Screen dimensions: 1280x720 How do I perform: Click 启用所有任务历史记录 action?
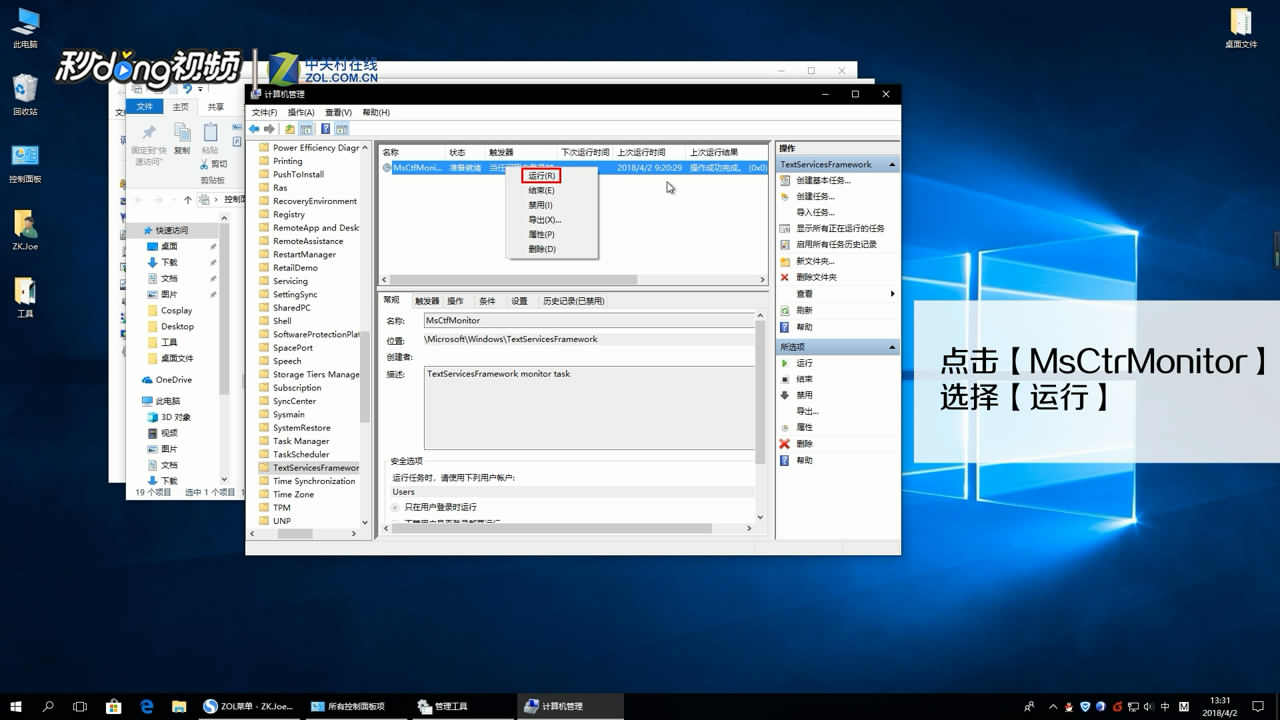click(x=836, y=244)
